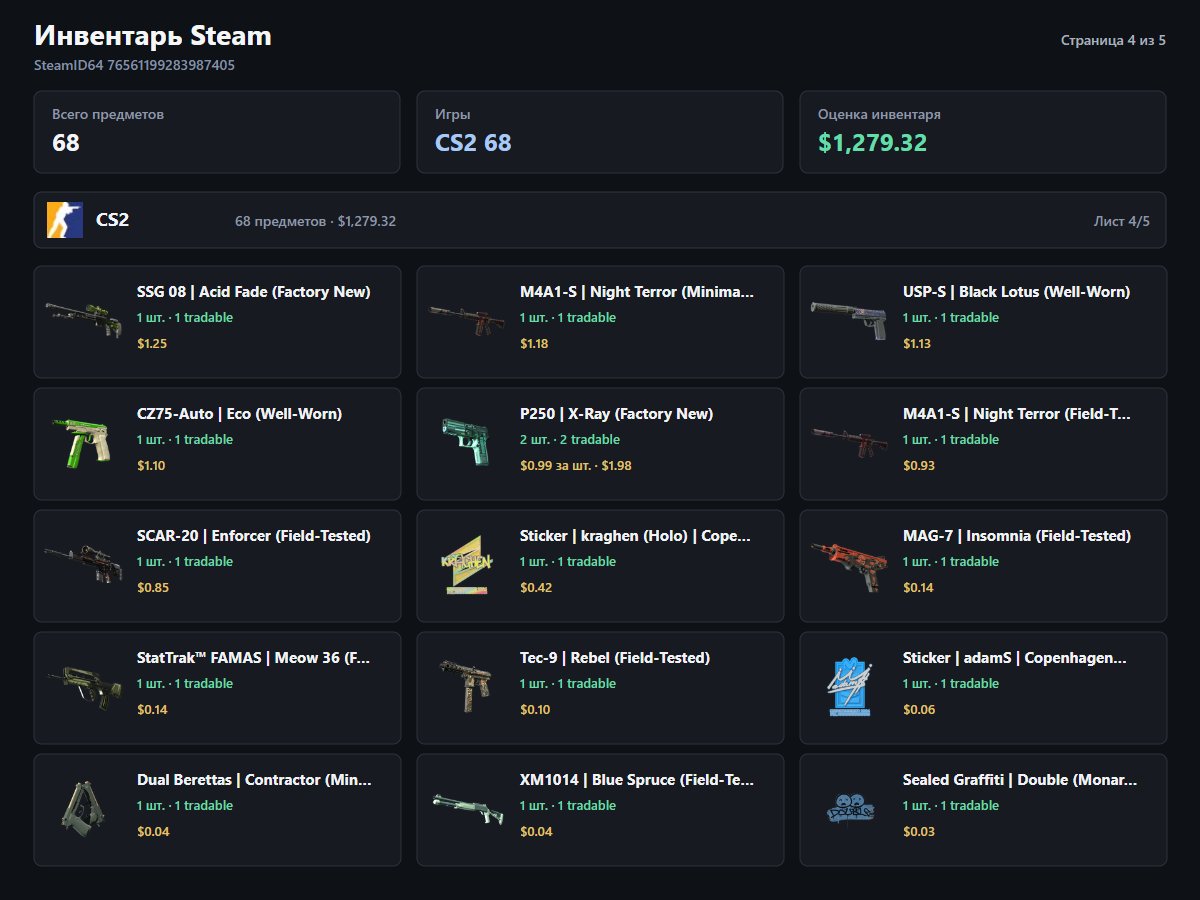Open M4A1-S | Night Terror (Minimal) title
This screenshot has height=900, width=1200.
[x=637, y=292]
